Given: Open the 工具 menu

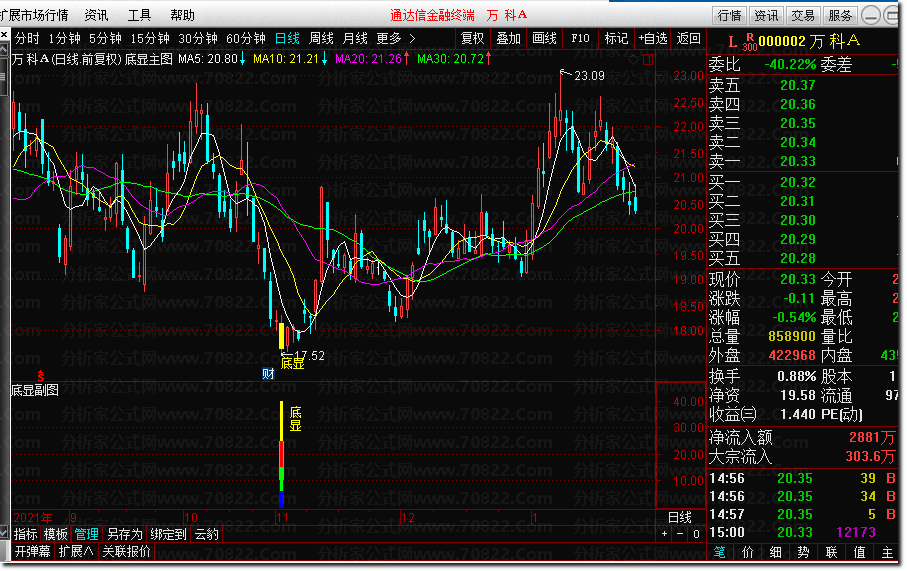Looking at the screenshot, I should [x=139, y=15].
